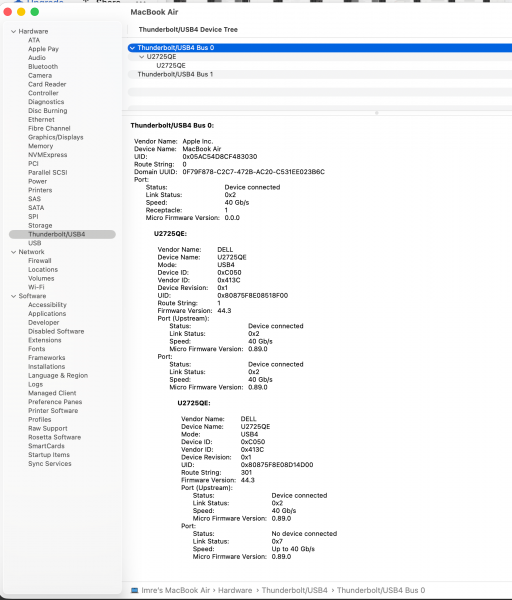Collapse Thunderbolt/USB4 Bus 0 tree row
This screenshot has width=512, height=600.
132,48
